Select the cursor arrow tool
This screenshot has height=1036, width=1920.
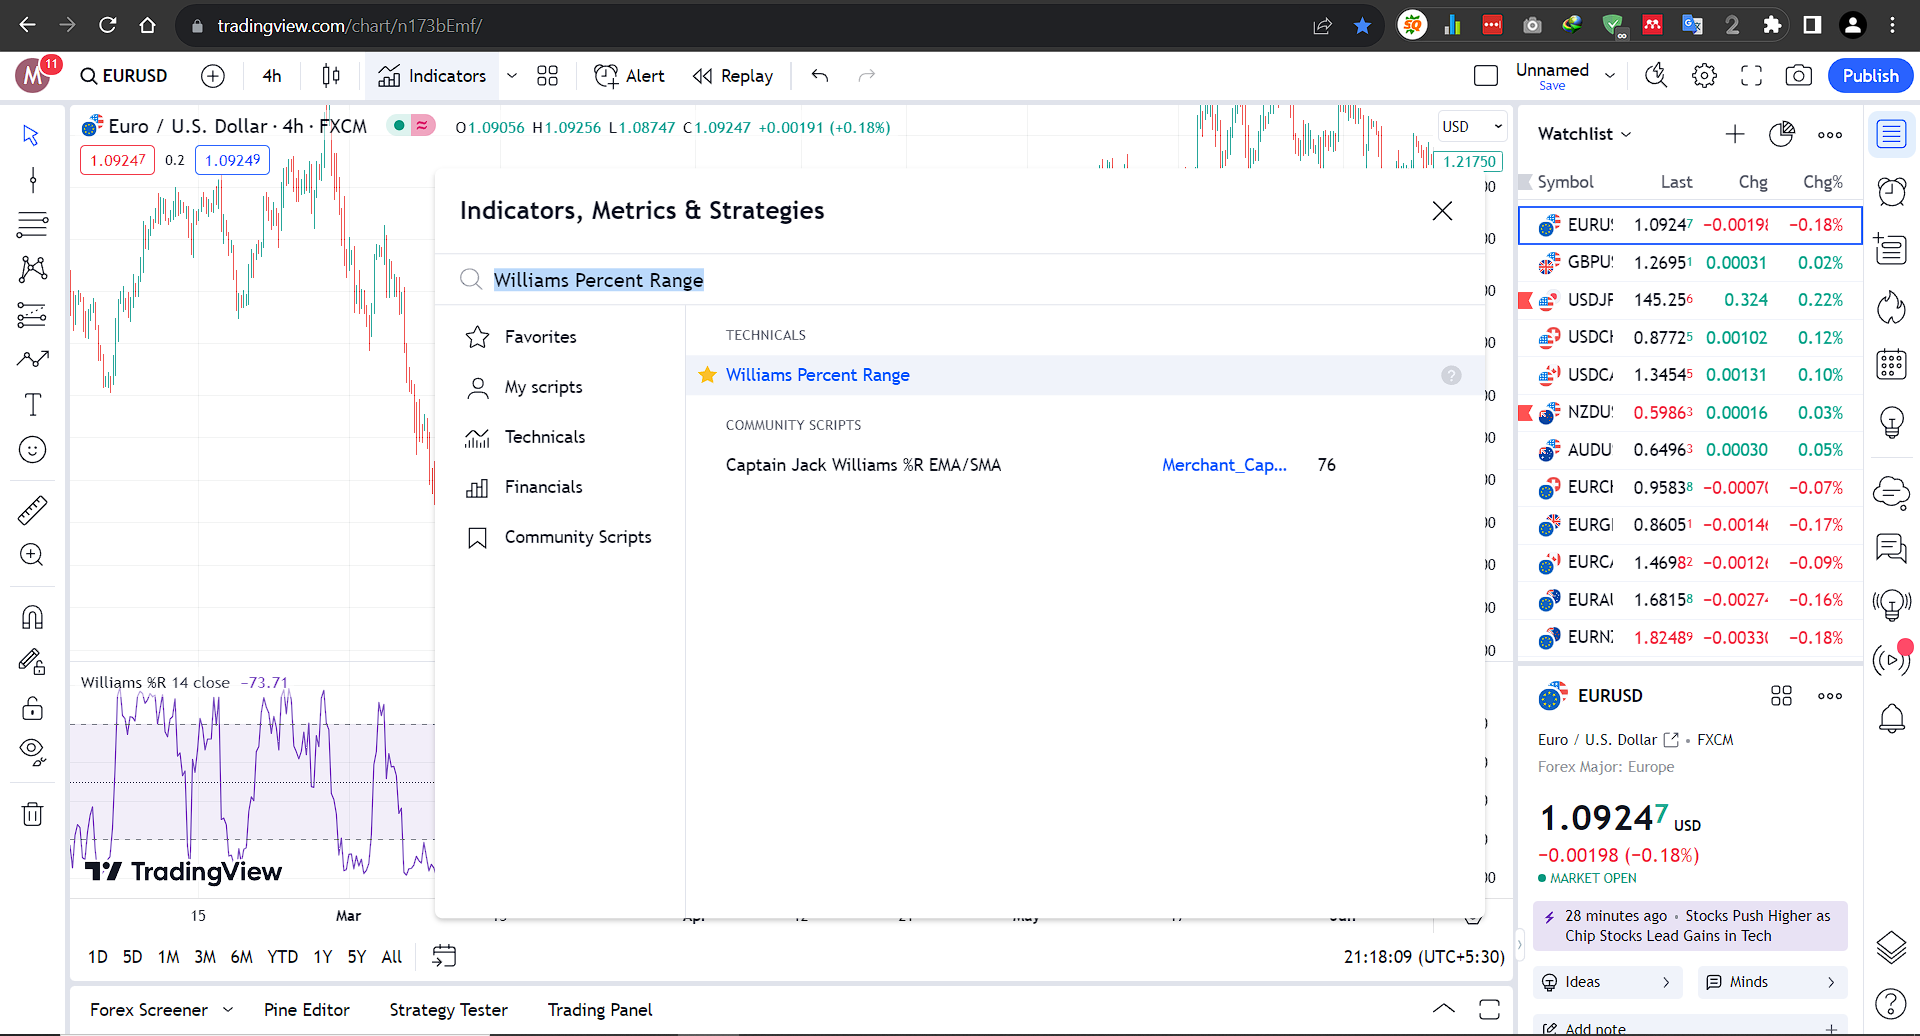[32, 135]
